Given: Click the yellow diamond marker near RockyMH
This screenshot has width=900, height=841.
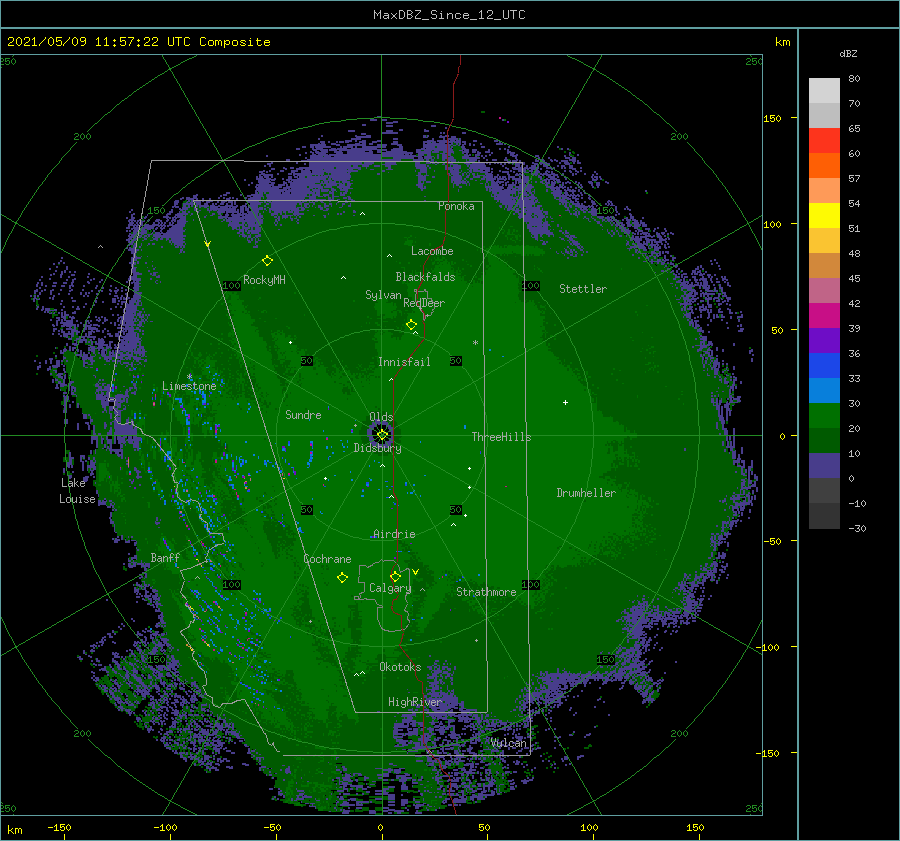Looking at the screenshot, I should (x=267, y=261).
